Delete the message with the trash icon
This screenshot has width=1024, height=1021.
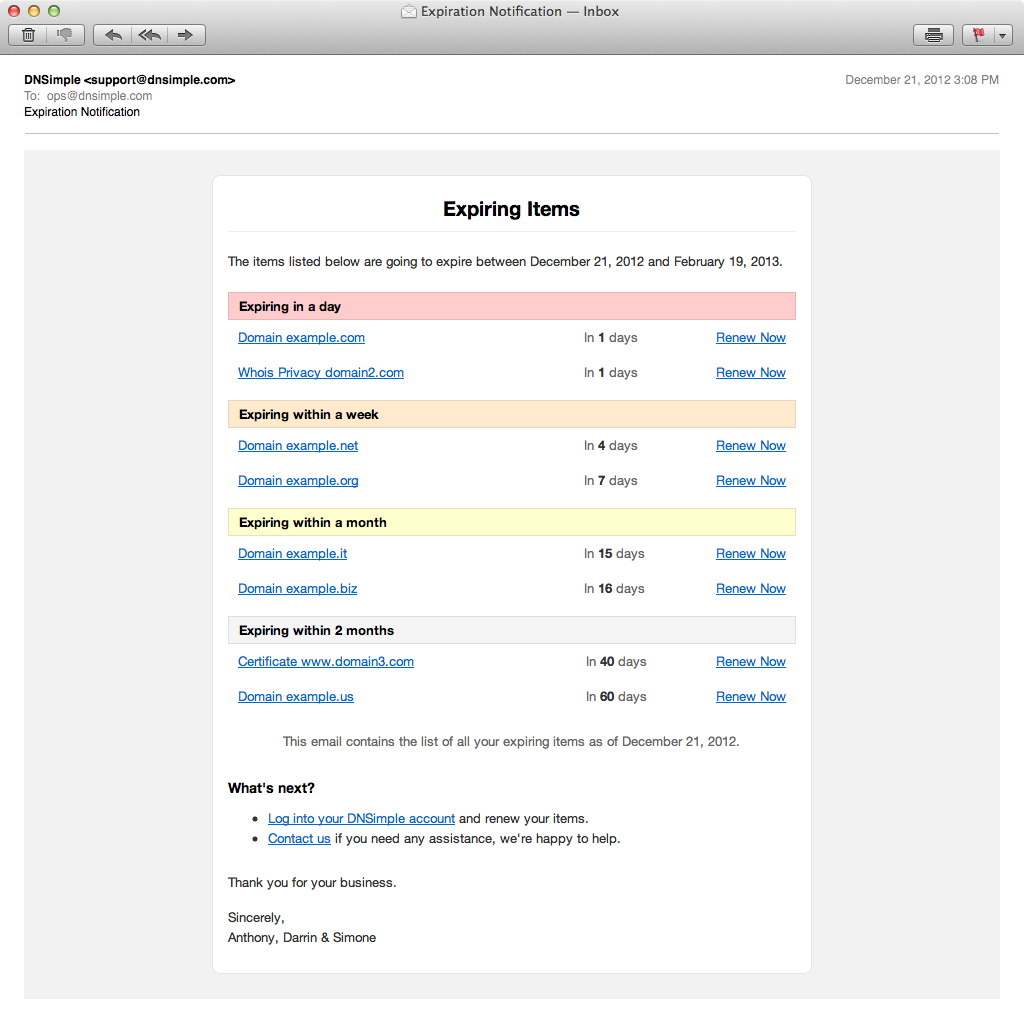[x=28, y=35]
